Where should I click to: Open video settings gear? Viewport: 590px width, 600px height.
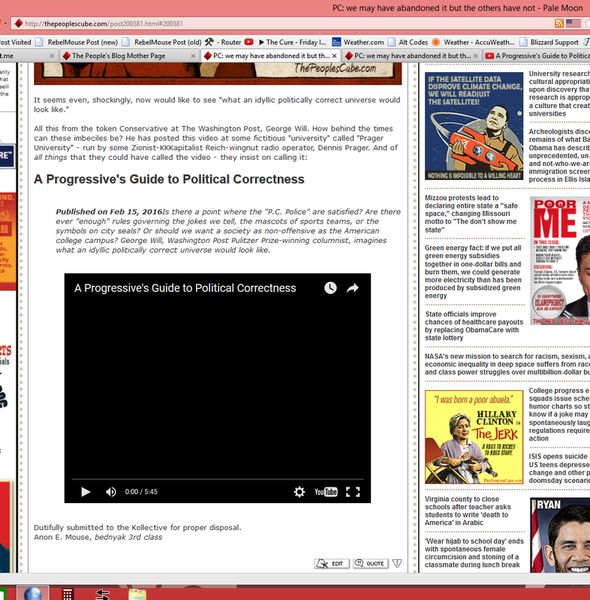(299, 492)
